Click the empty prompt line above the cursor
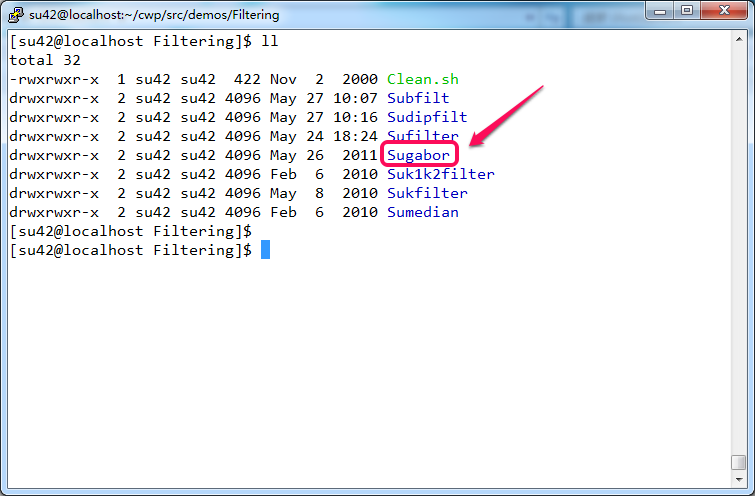This screenshot has width=755, height=496. coord(130,231)
